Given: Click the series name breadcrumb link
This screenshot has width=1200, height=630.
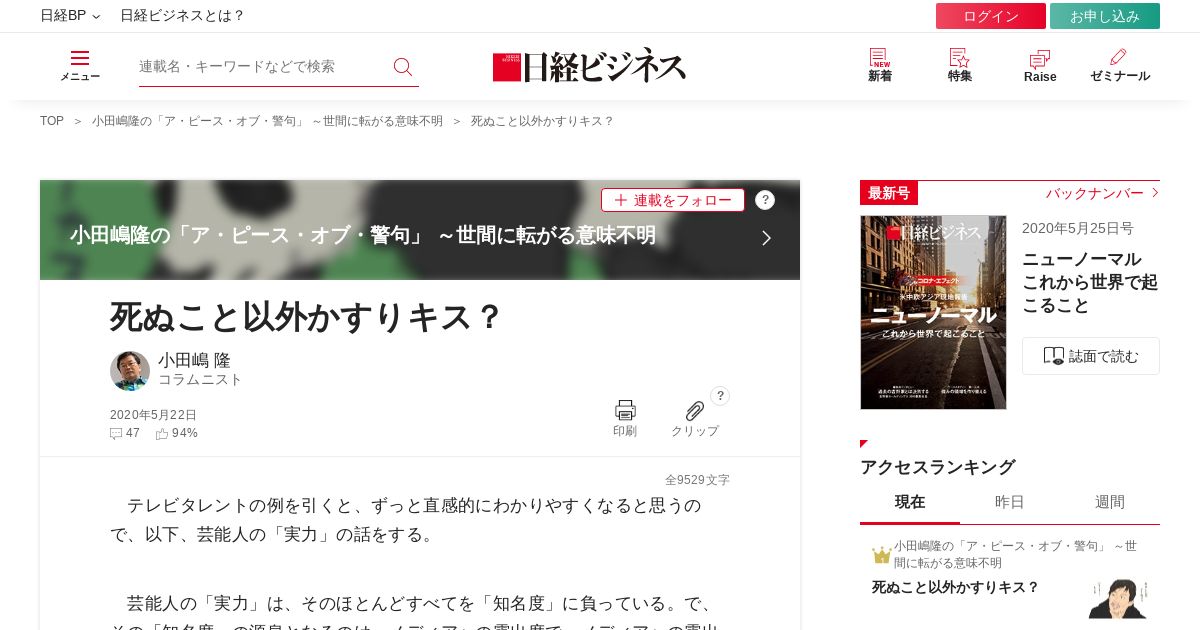Looking at the screenshot, I should pyautogui.click(x=267, y=121).
